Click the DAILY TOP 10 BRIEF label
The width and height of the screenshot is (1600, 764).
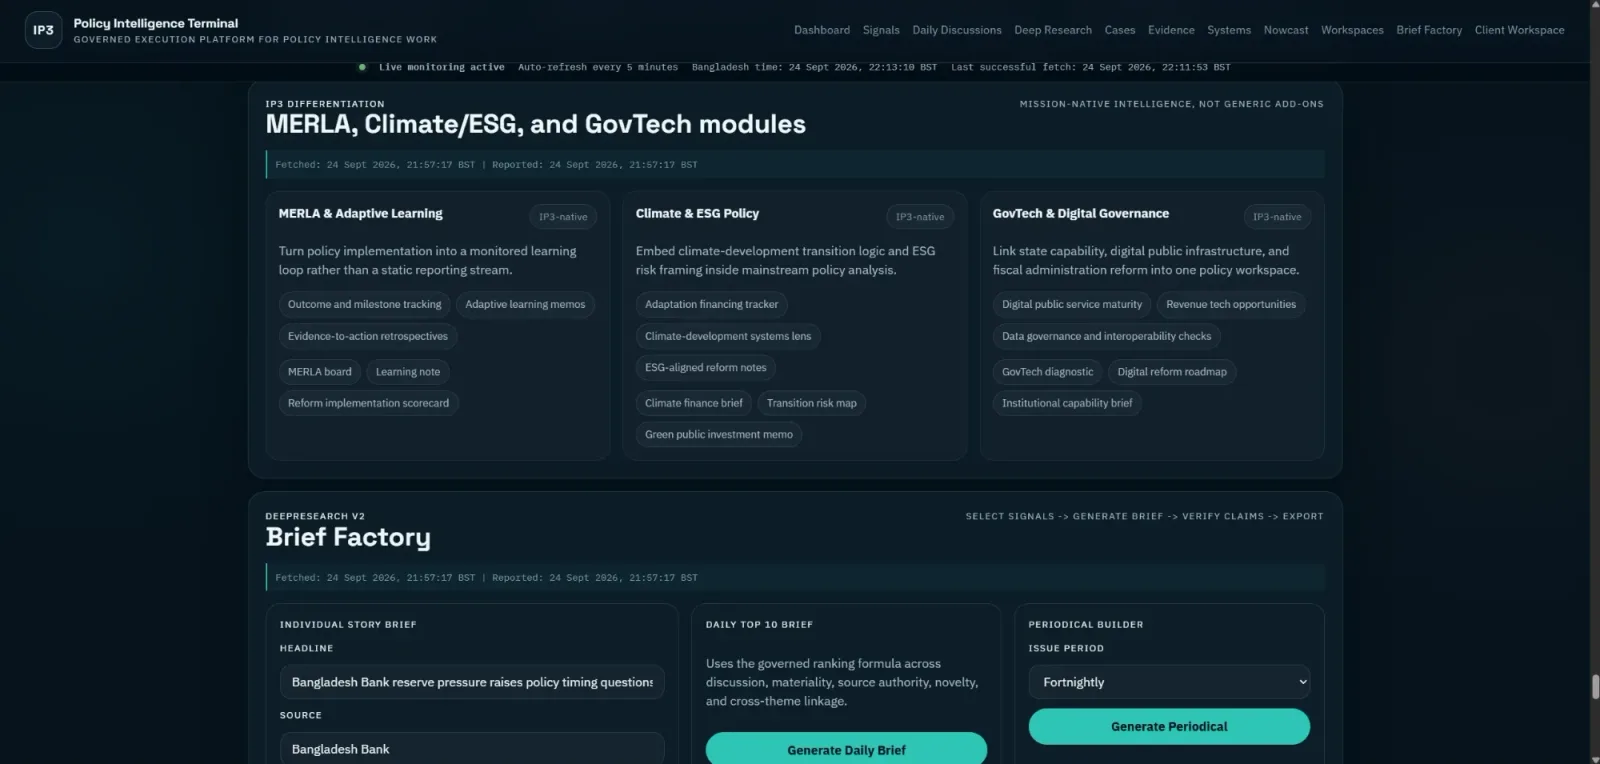(759, 624)
